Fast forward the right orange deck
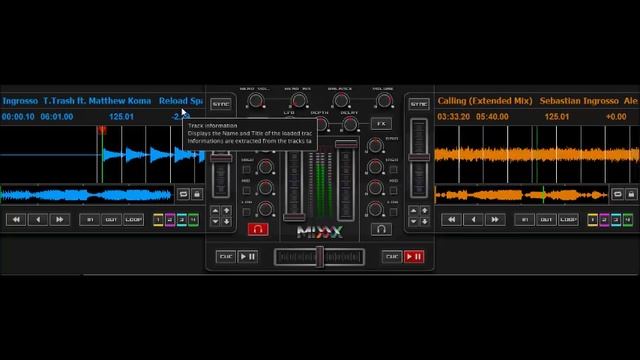This screenshot has height=360, width=640. [495, 220]
